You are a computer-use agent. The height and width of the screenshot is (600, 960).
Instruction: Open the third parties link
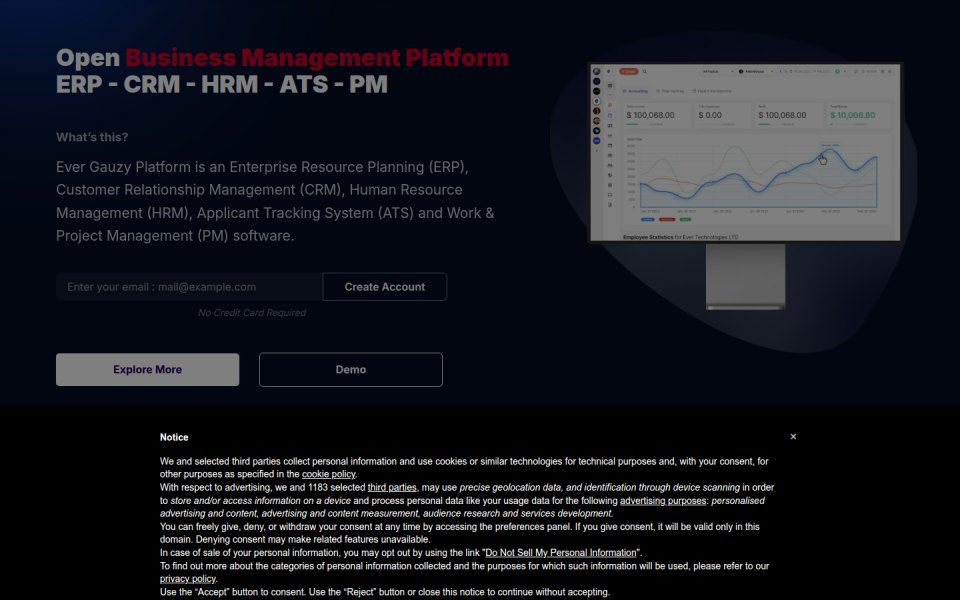pyautogui.click(x=392, y=487)
